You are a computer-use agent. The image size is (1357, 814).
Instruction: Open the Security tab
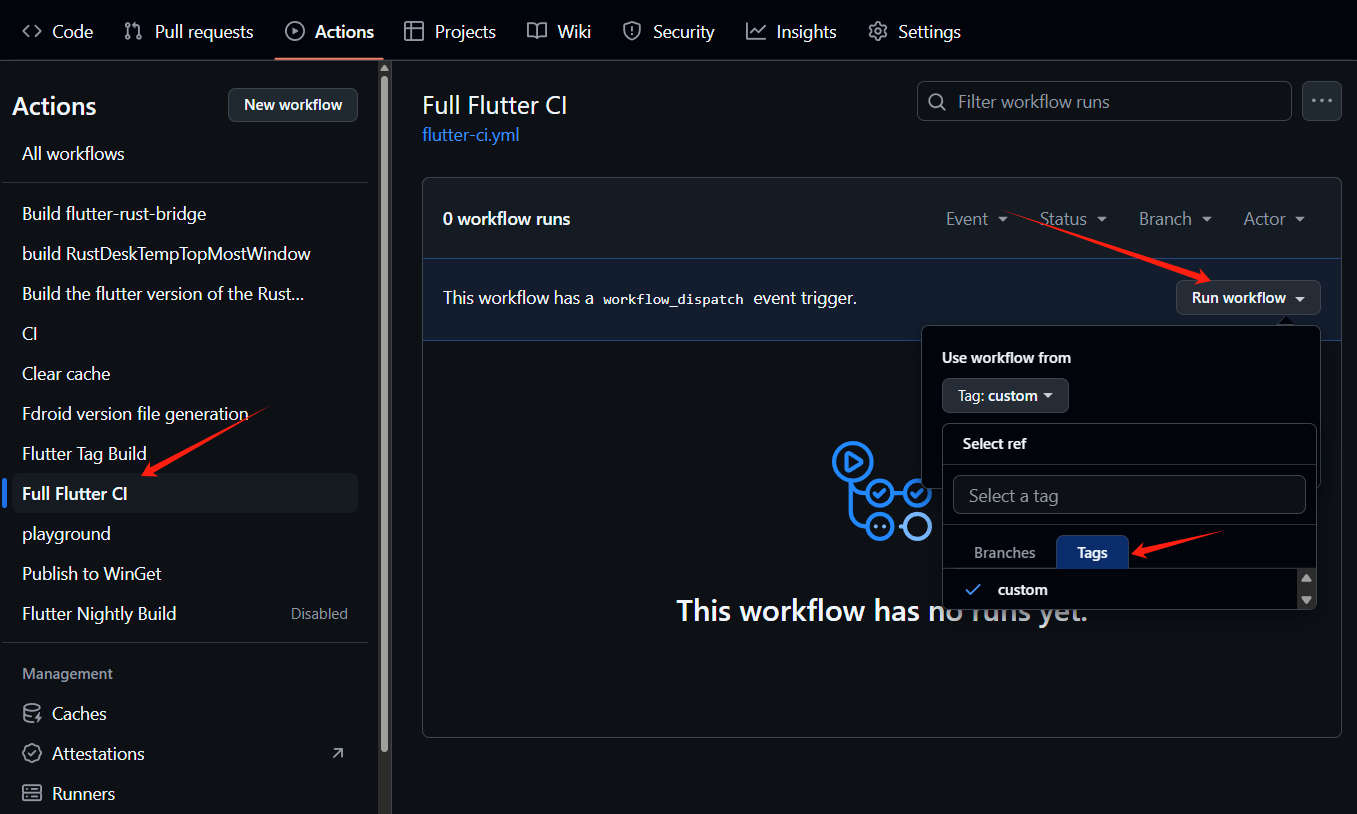tap(668, 32)
